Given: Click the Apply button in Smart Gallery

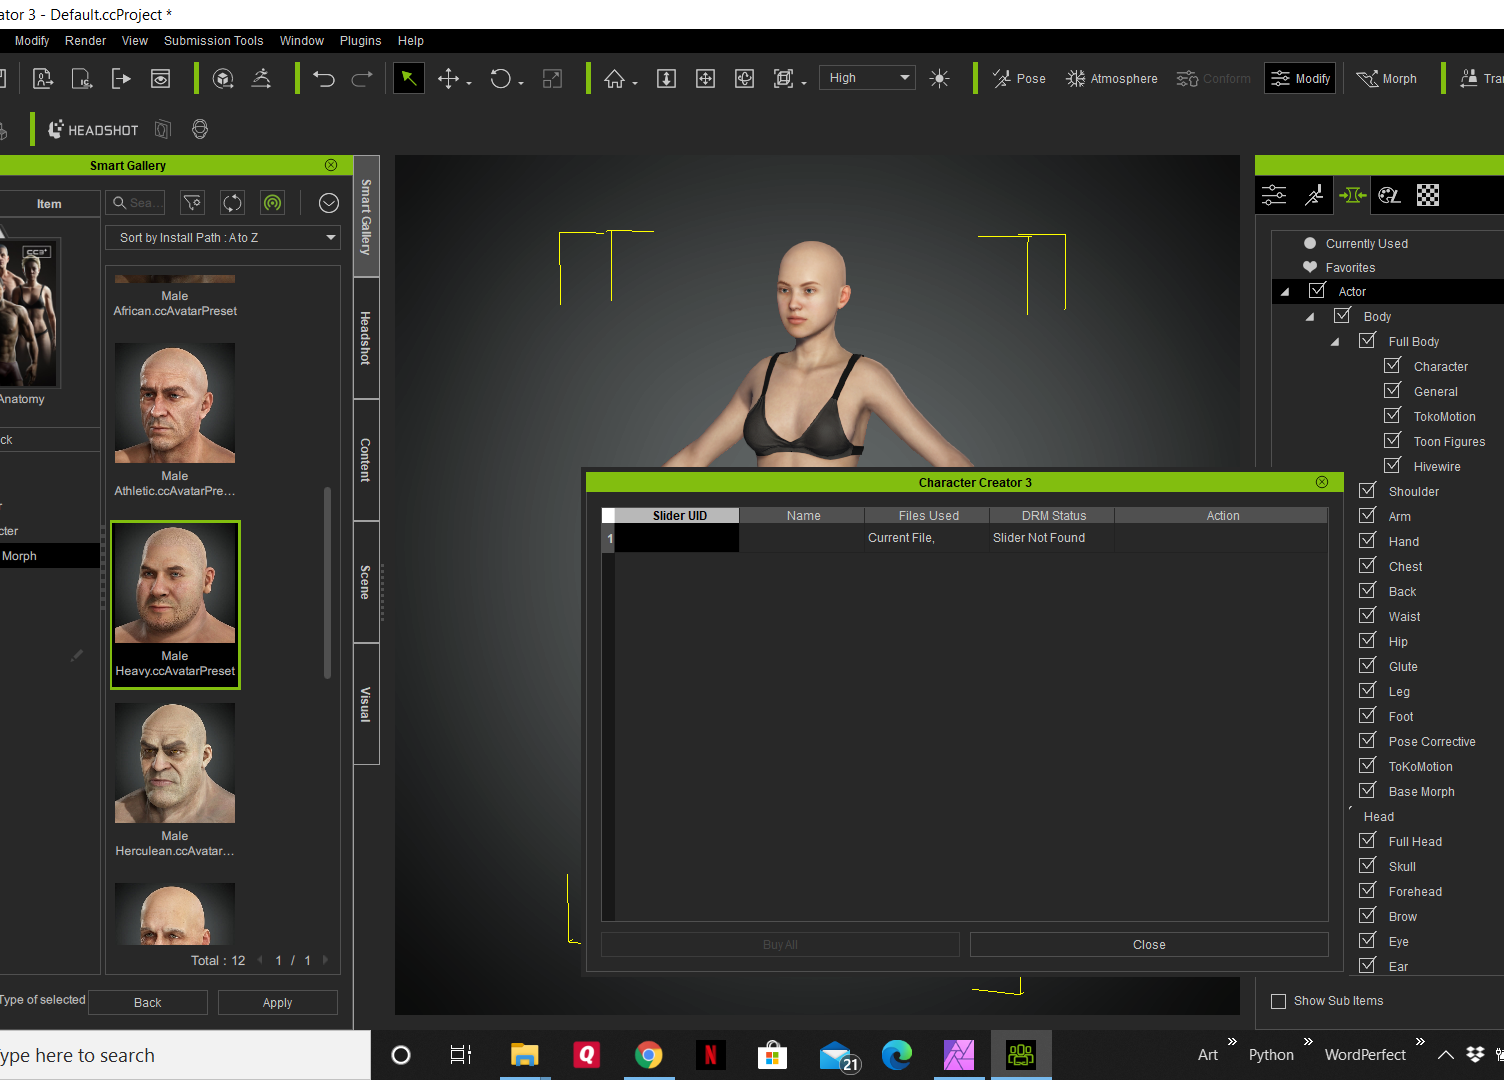Looking at the screenshot, I should pos(277,1003).
